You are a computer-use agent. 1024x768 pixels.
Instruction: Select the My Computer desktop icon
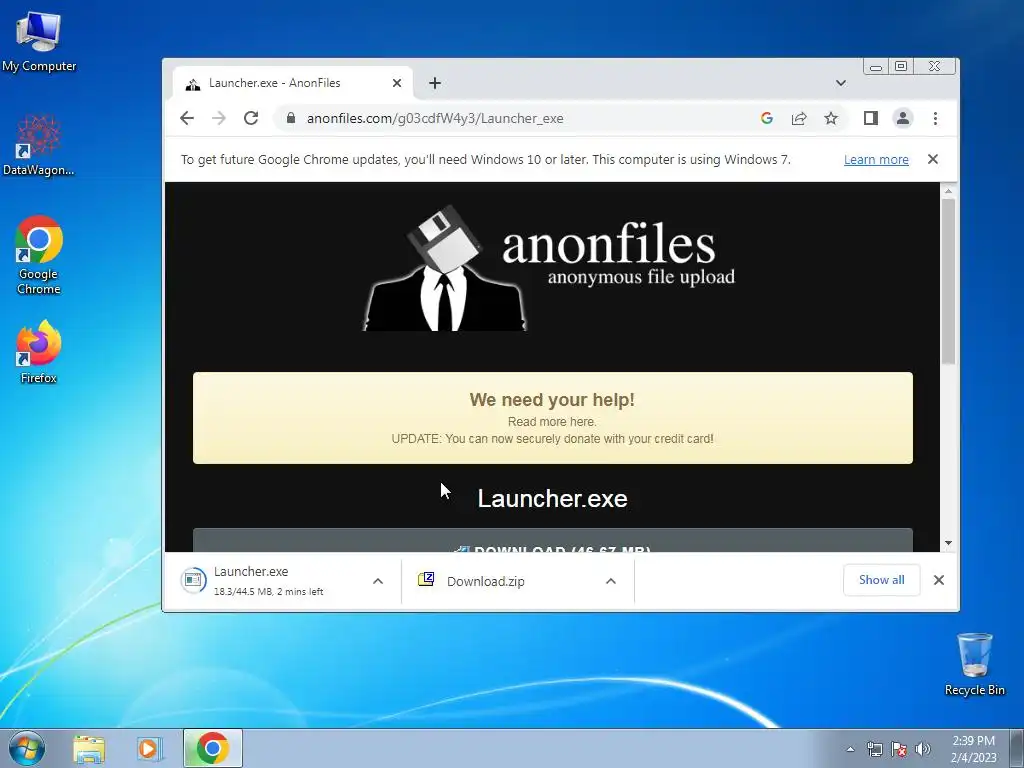(39, 41)
